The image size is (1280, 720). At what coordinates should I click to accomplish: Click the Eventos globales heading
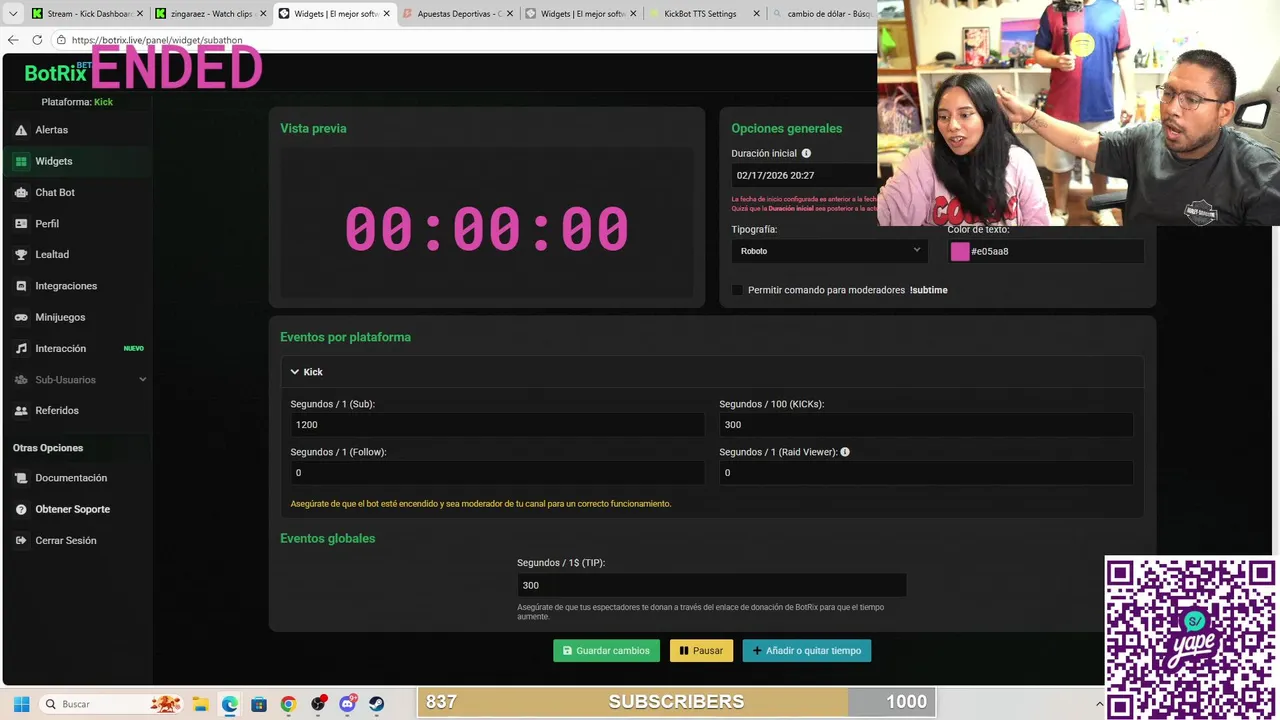coord(327,538)
